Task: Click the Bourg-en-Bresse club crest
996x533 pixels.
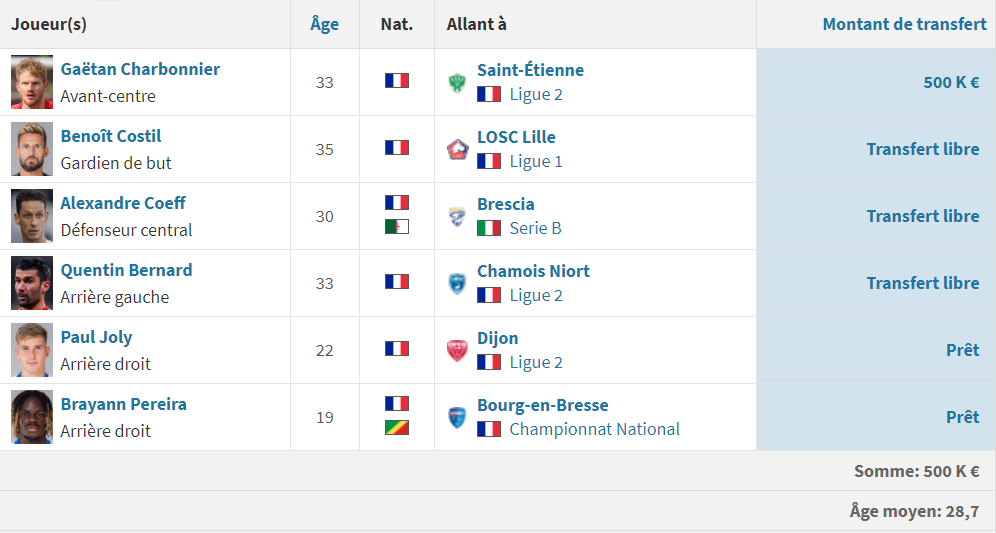Action: click(x=457, y=417)
